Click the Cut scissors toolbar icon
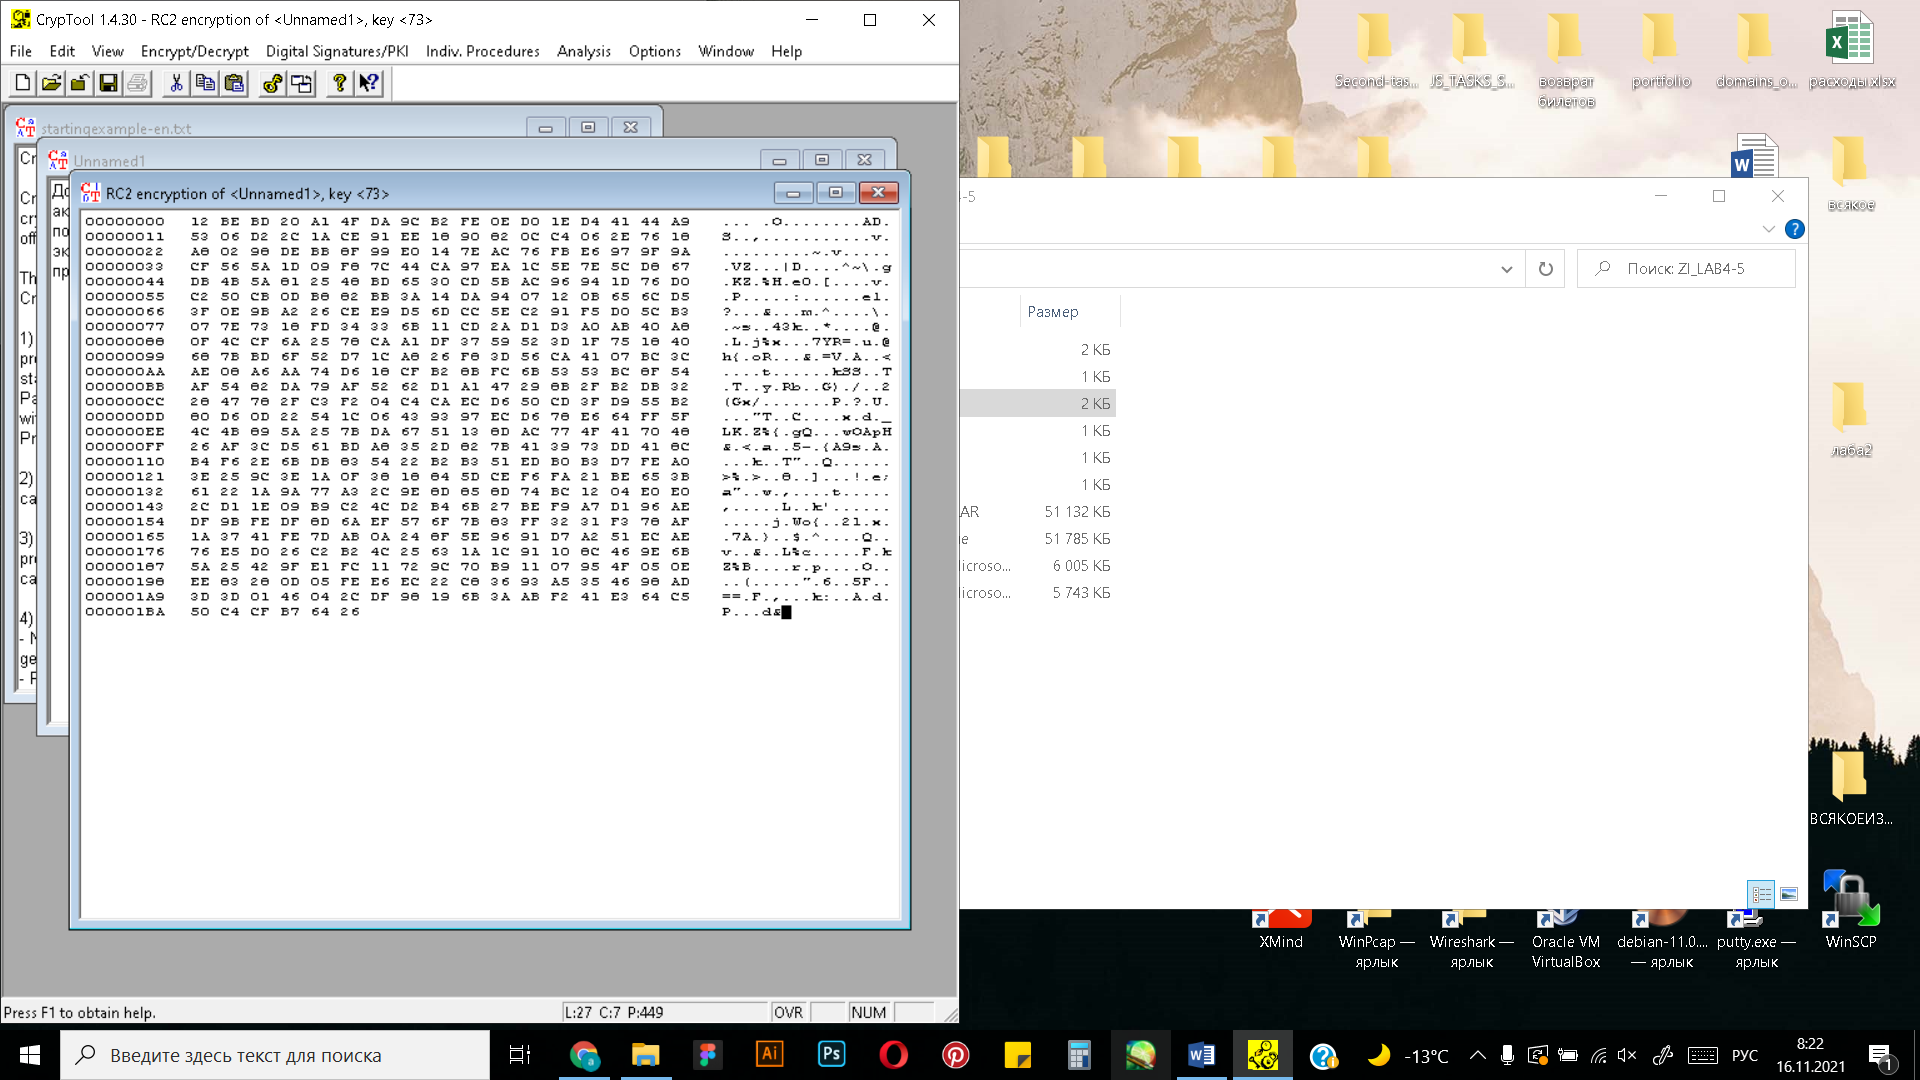The height and width of the screenshot is (1080, 1920). (176, 83)
